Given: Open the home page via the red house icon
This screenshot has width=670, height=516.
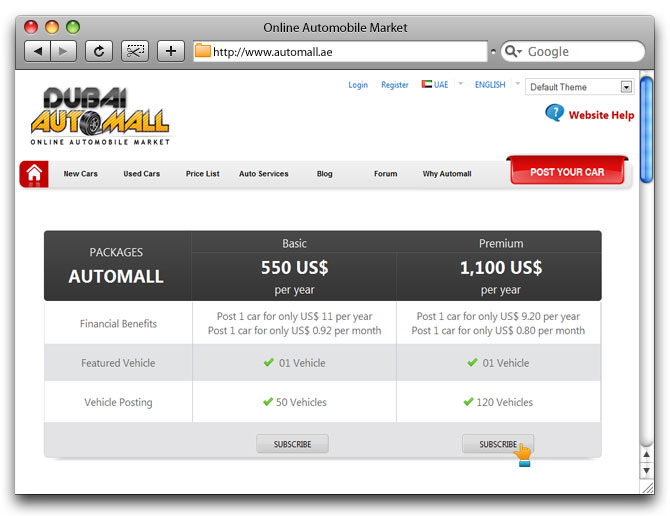Looking at the screenshot, I should pos(34,174).
